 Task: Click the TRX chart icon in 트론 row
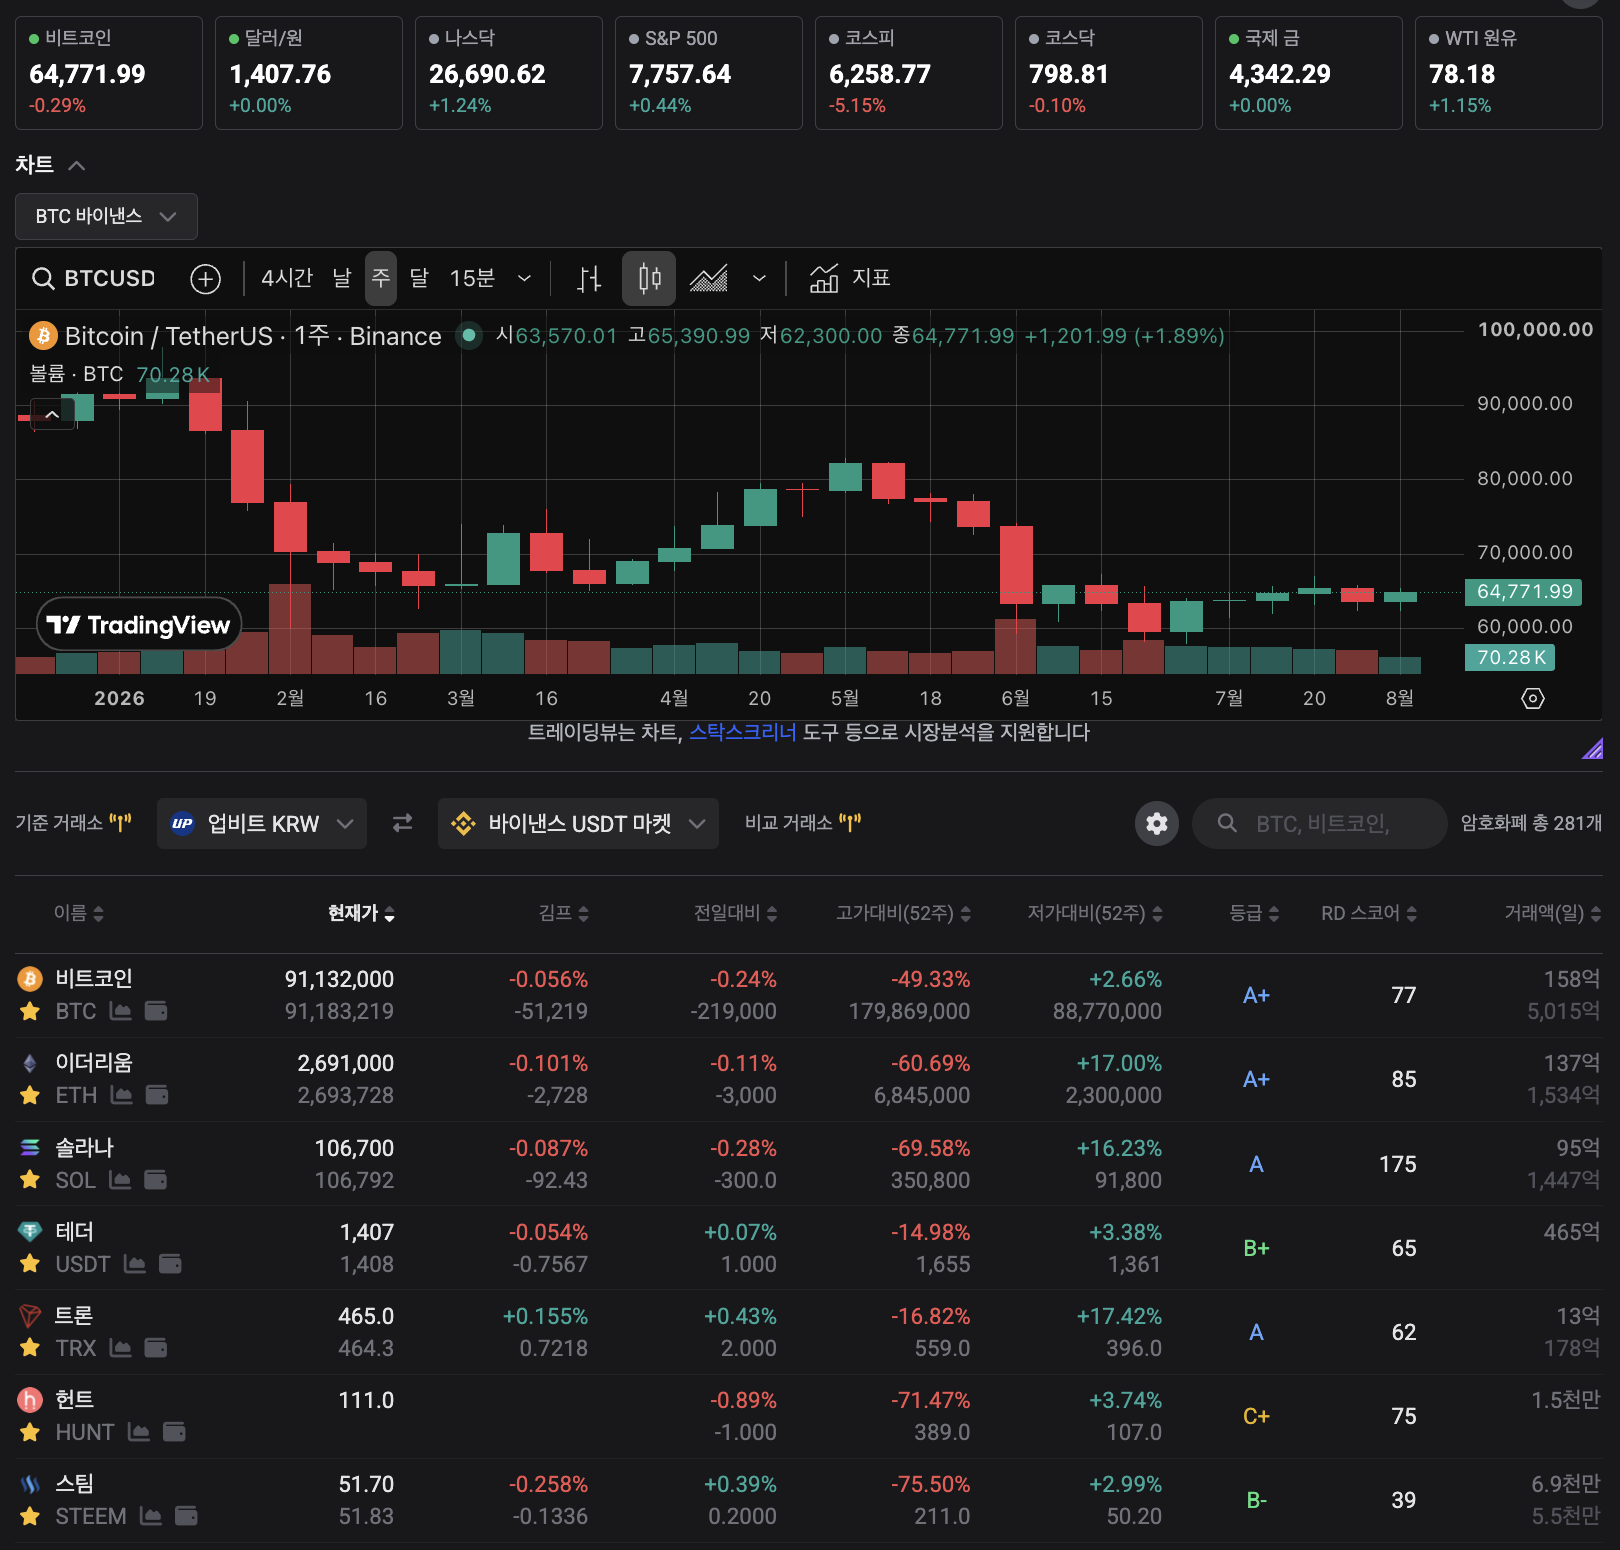[120, 1348]
